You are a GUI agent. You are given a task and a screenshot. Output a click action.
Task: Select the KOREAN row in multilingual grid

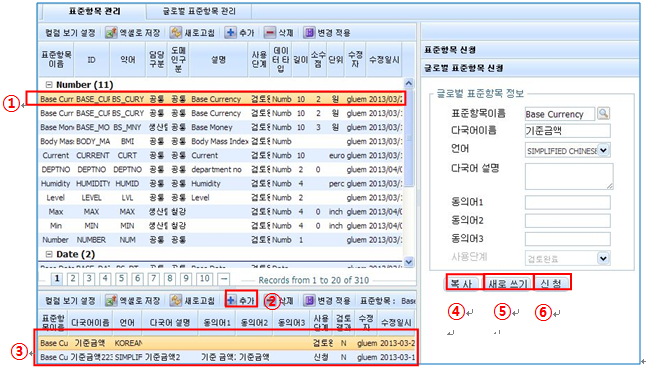point(227,343)
